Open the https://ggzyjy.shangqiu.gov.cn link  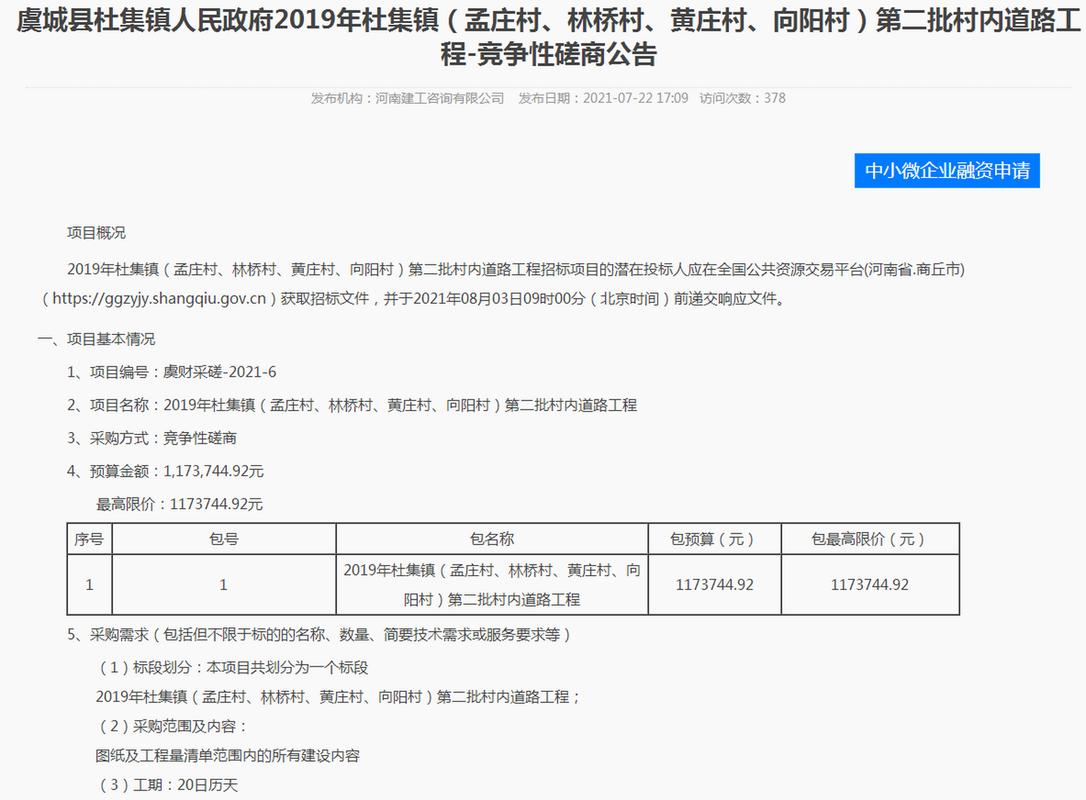point(159,299)
